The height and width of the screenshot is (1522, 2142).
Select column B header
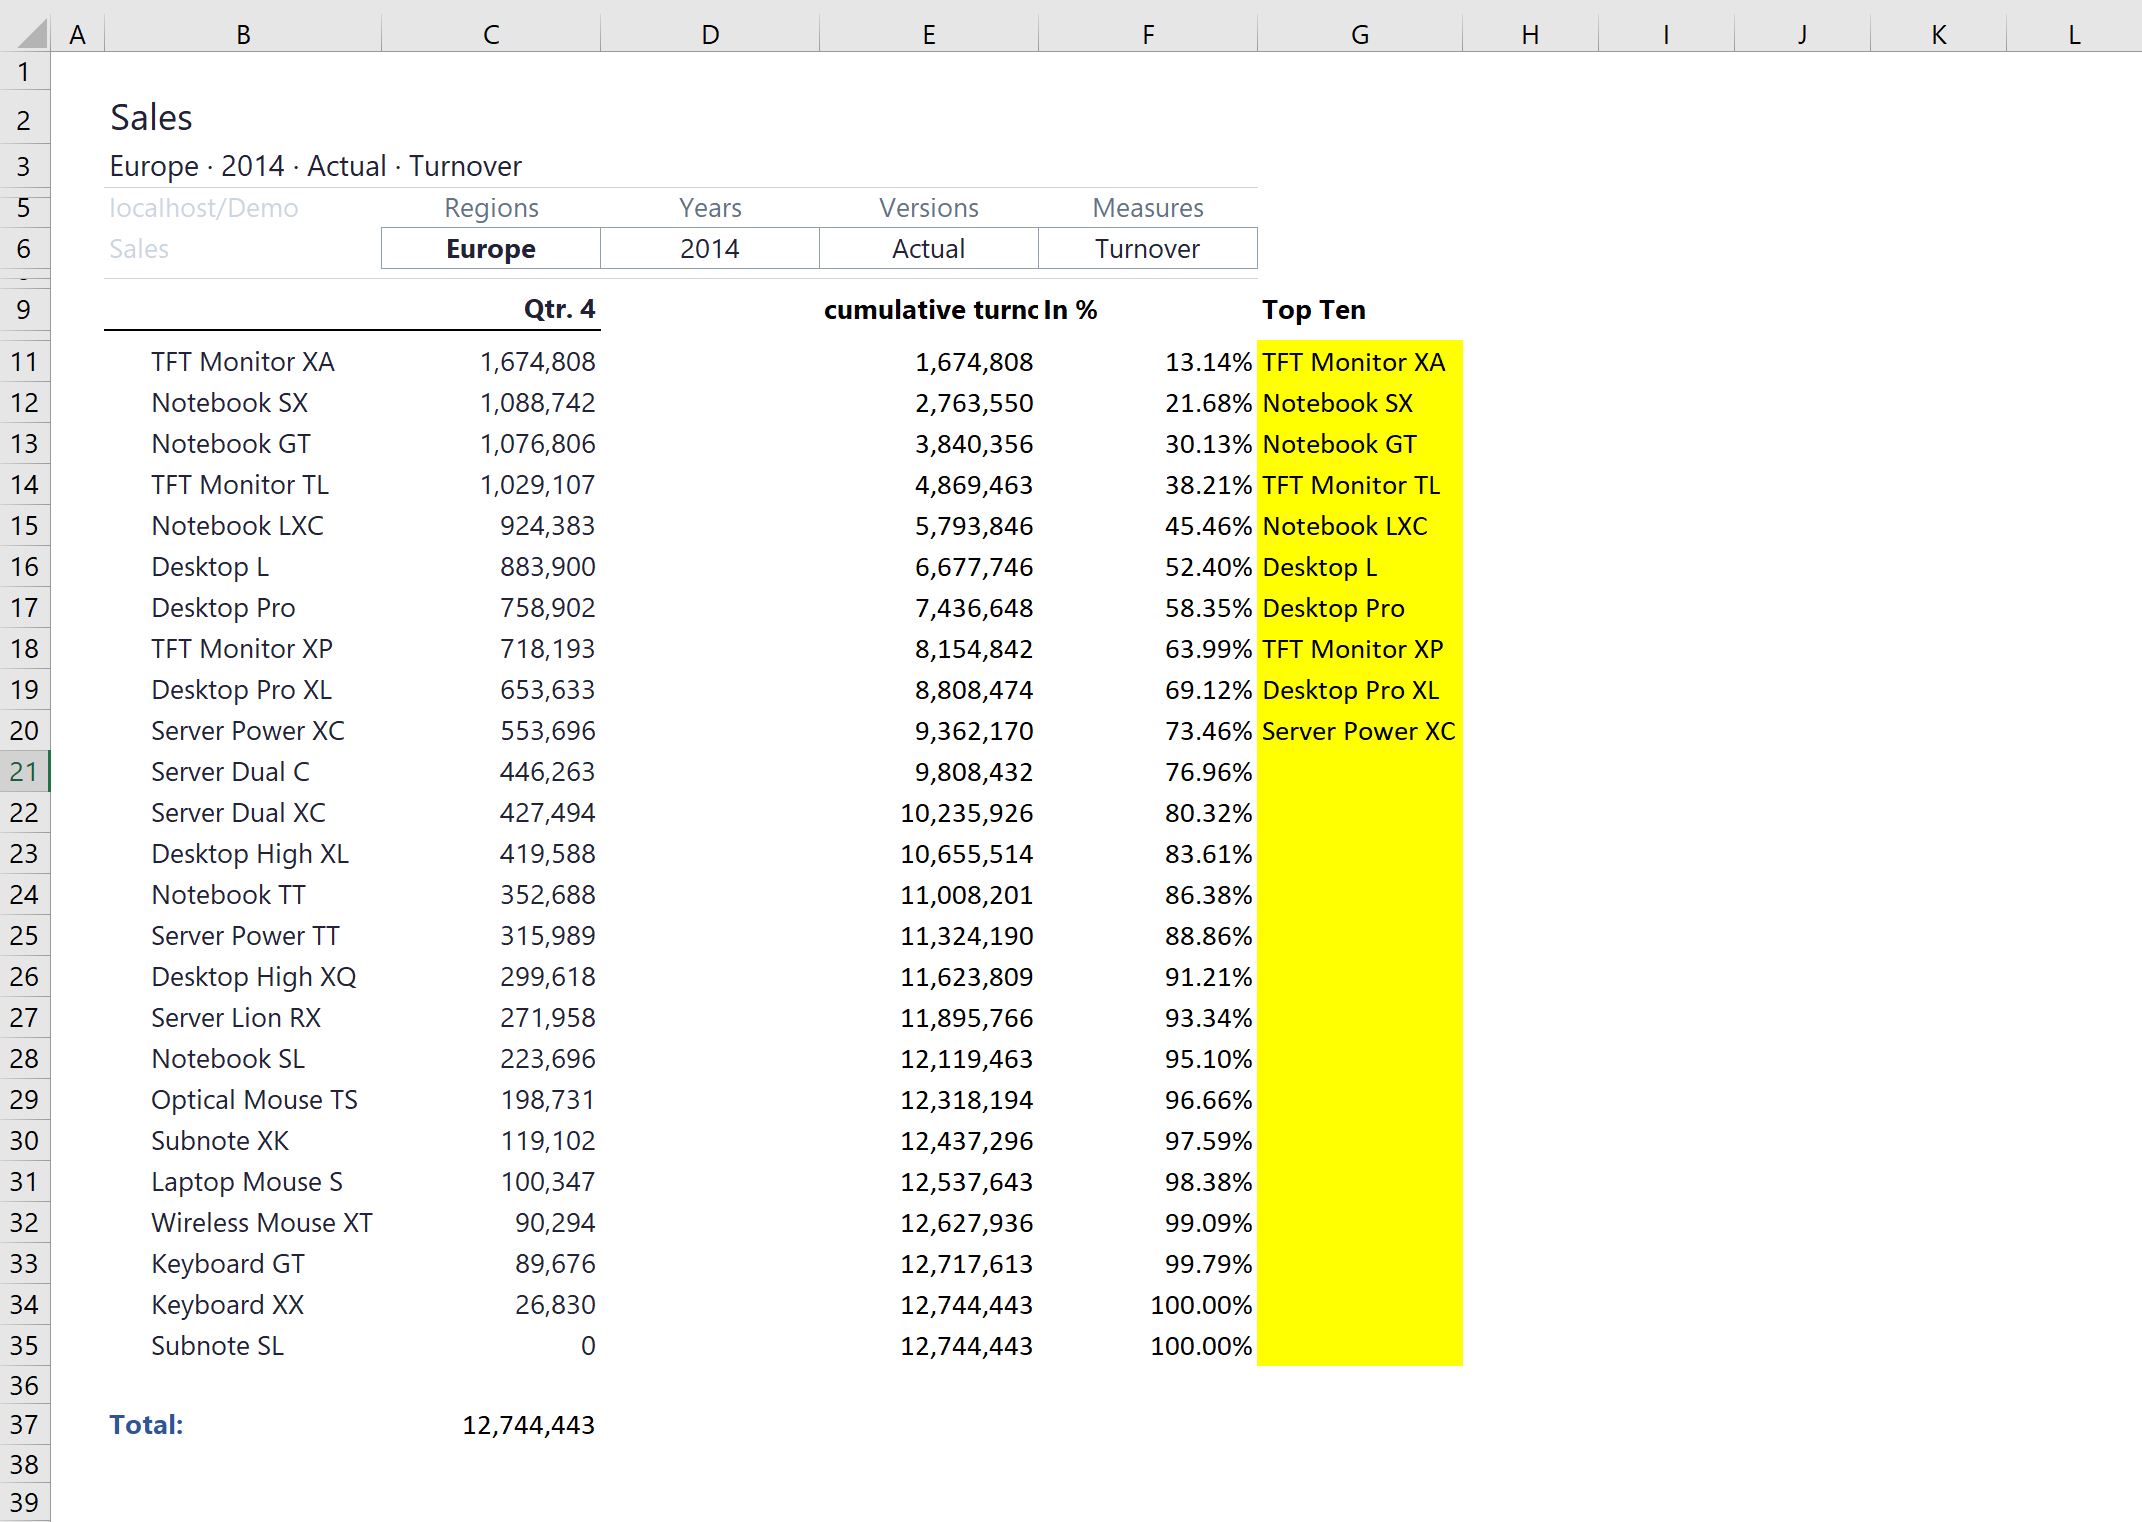point(243,35)
